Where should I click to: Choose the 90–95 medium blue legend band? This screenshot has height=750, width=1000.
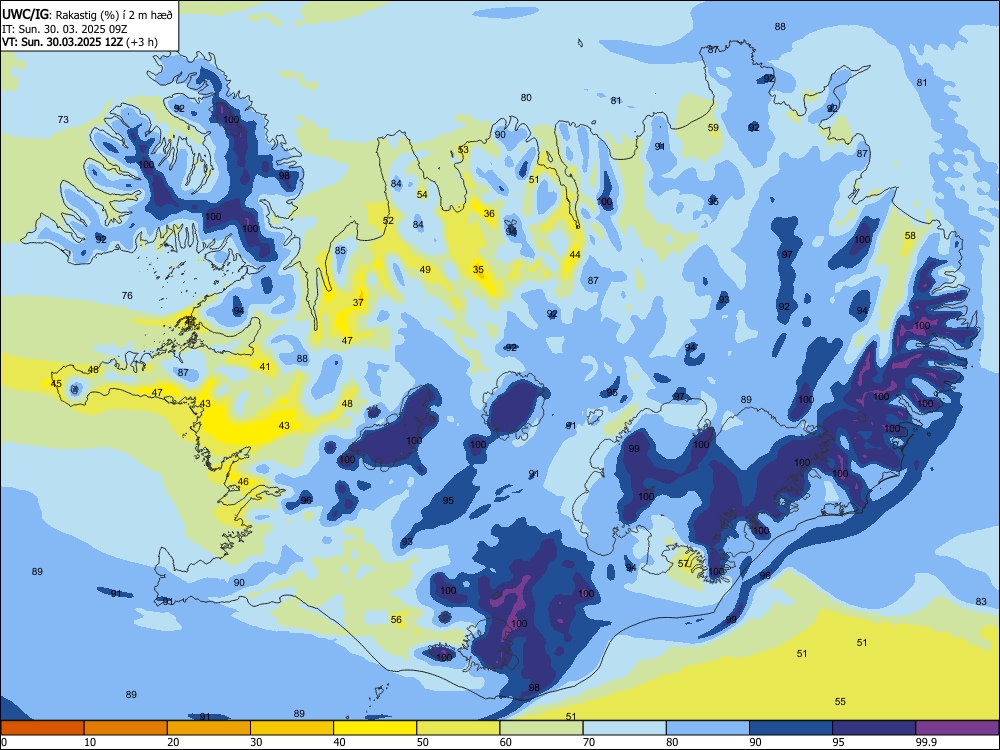(791, 728)
